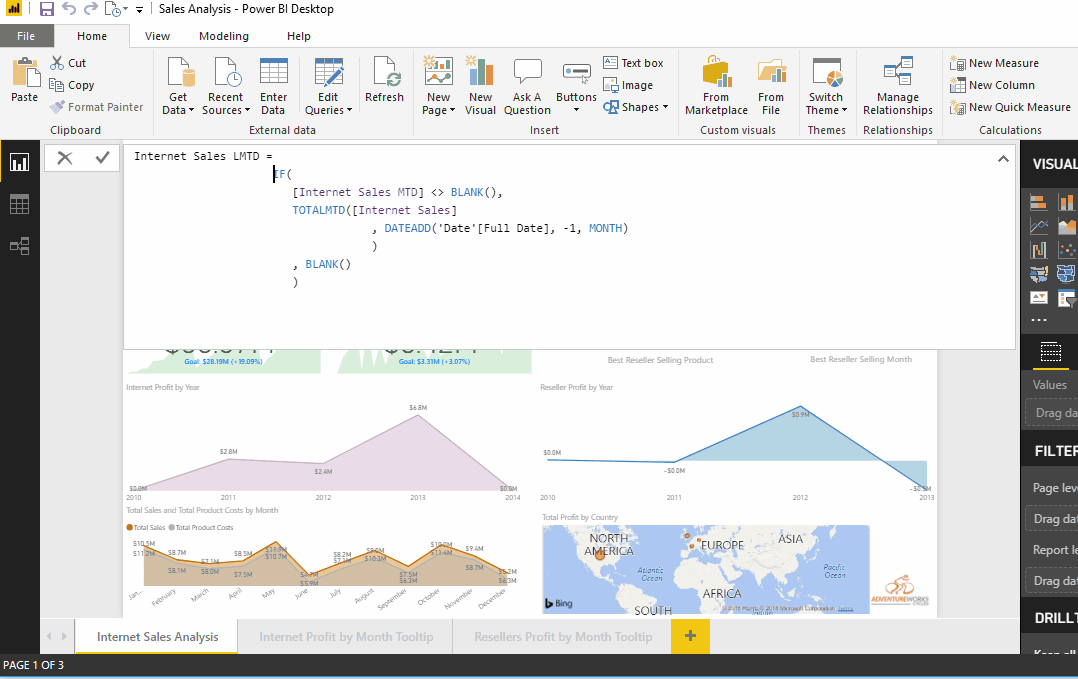This screenshot has height=679, width=1078.
Task: Create a New Measure
Action: tap(994, 63)
